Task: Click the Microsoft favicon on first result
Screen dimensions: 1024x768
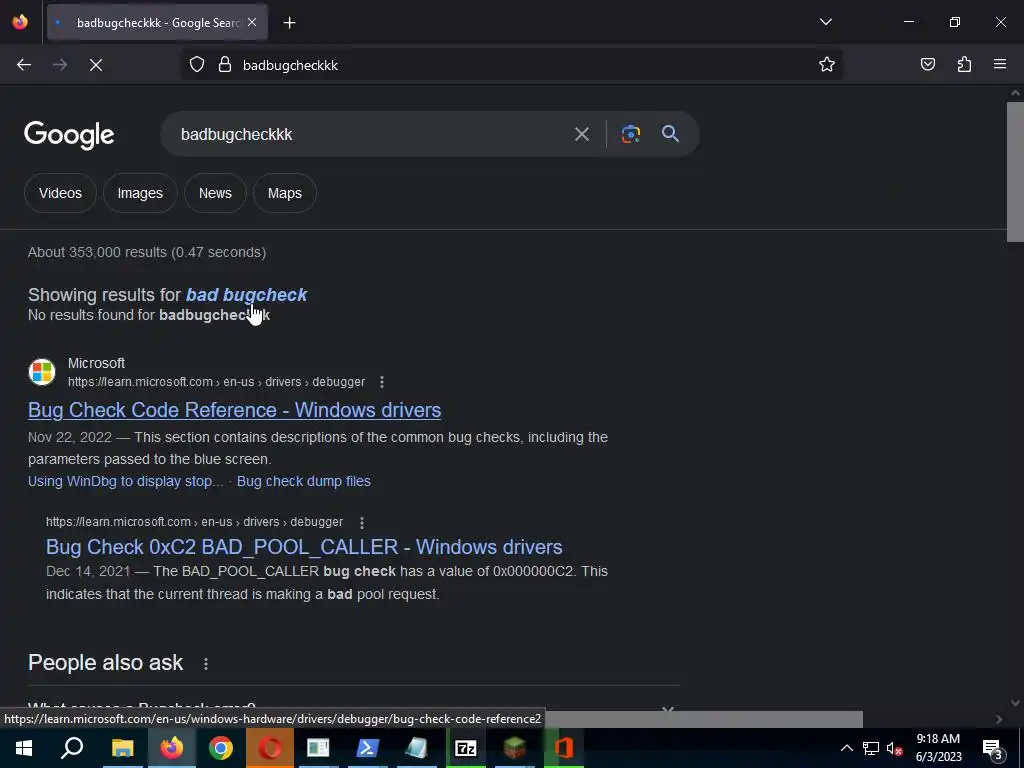Action: [x=42, y=372]
